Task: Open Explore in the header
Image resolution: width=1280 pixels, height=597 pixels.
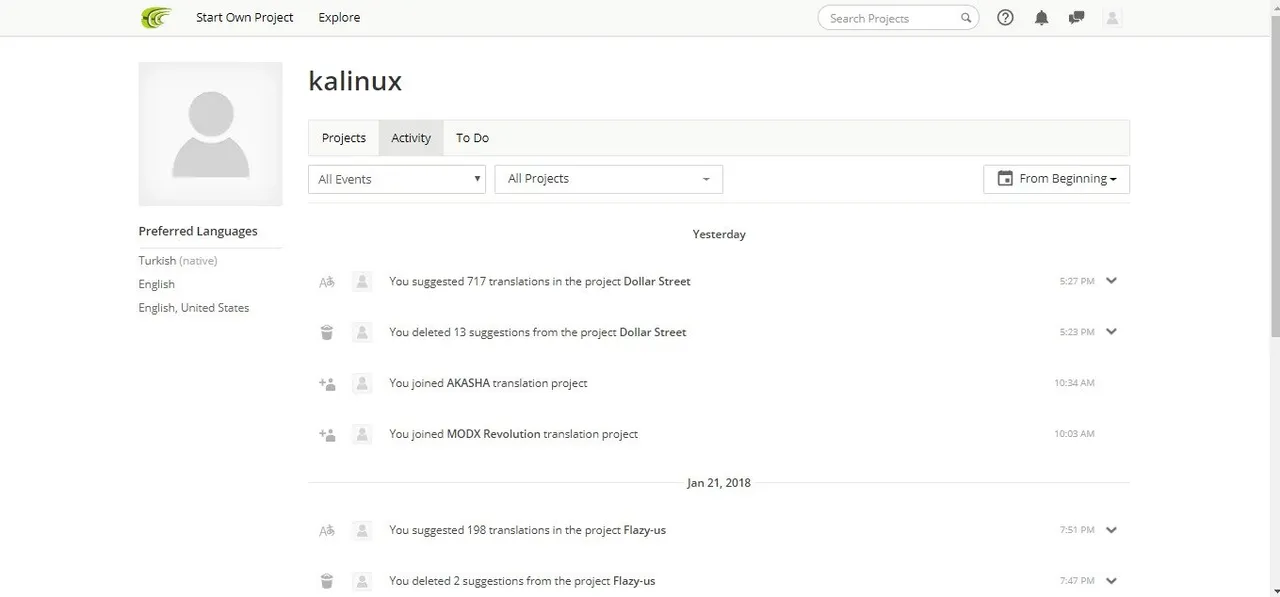Action: point(339,17)
